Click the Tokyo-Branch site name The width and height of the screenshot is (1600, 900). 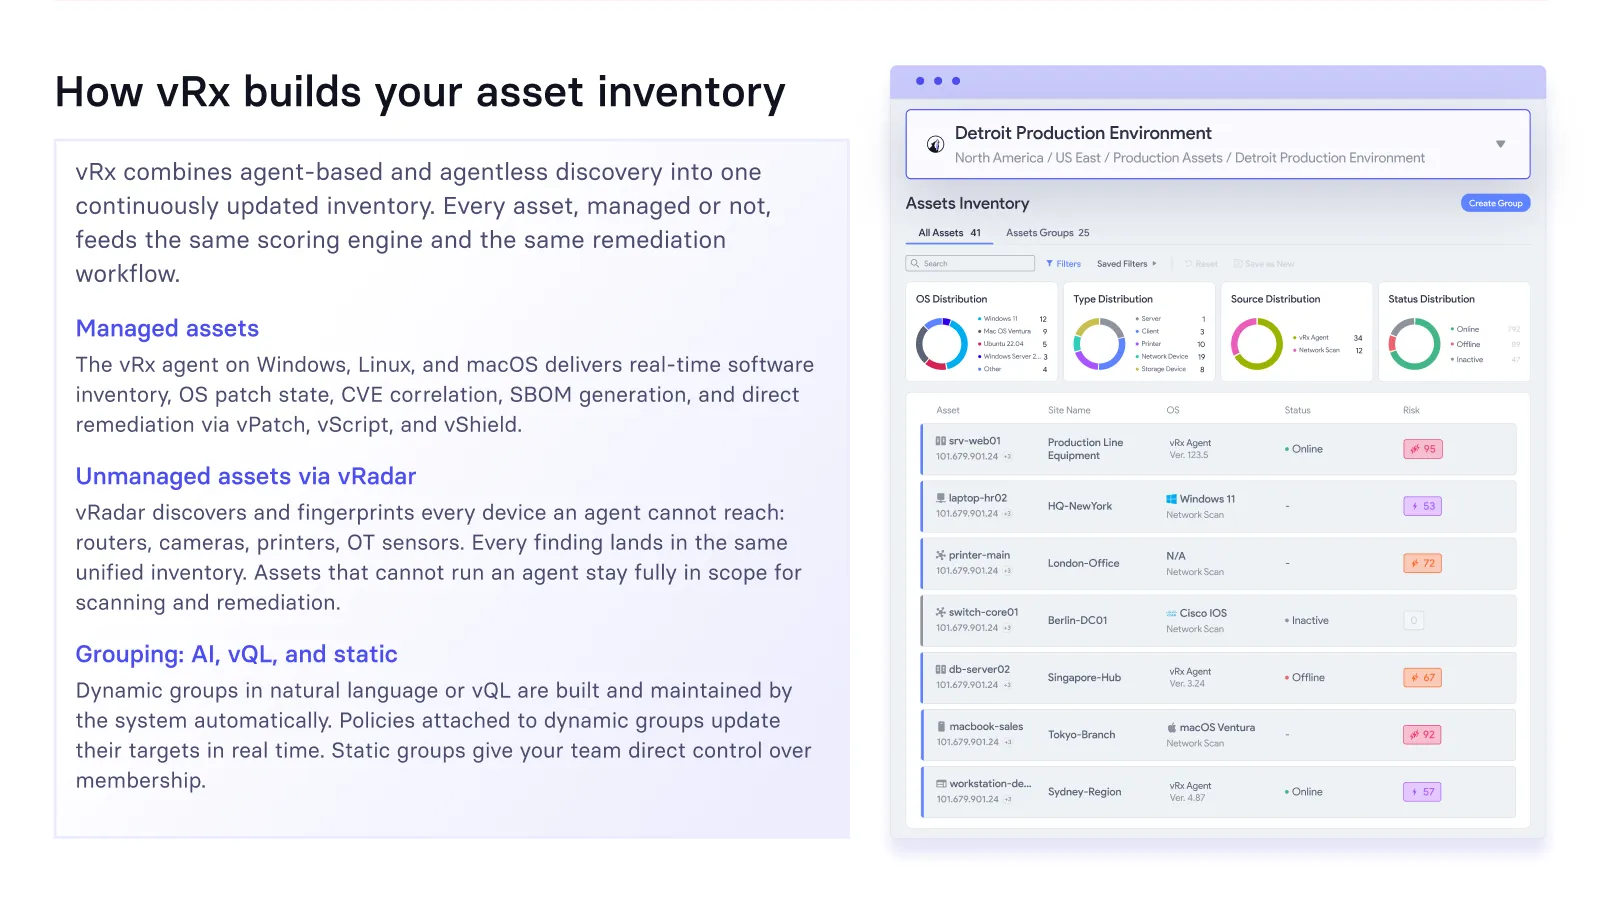[x=1081, y=735]
